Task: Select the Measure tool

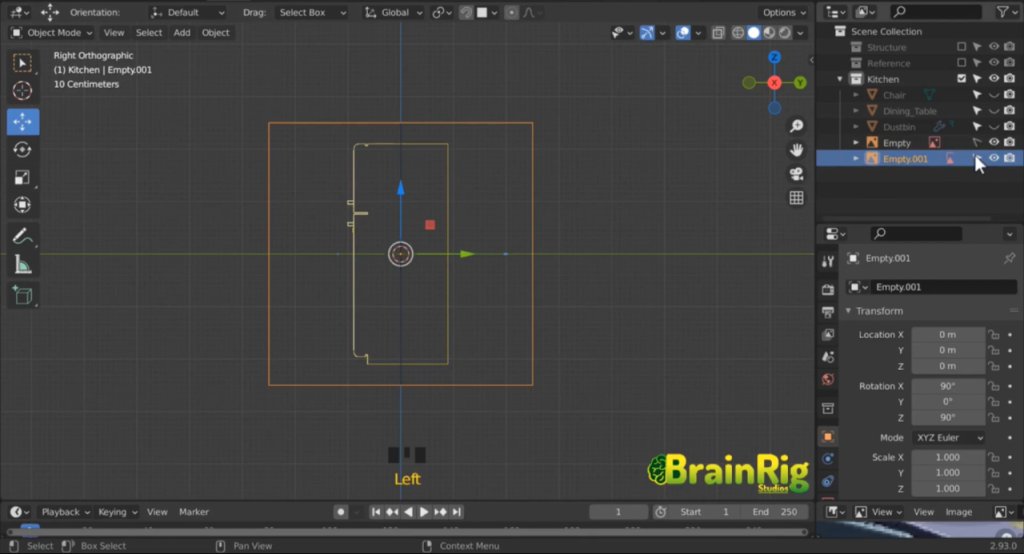Action: coord(22,265)
